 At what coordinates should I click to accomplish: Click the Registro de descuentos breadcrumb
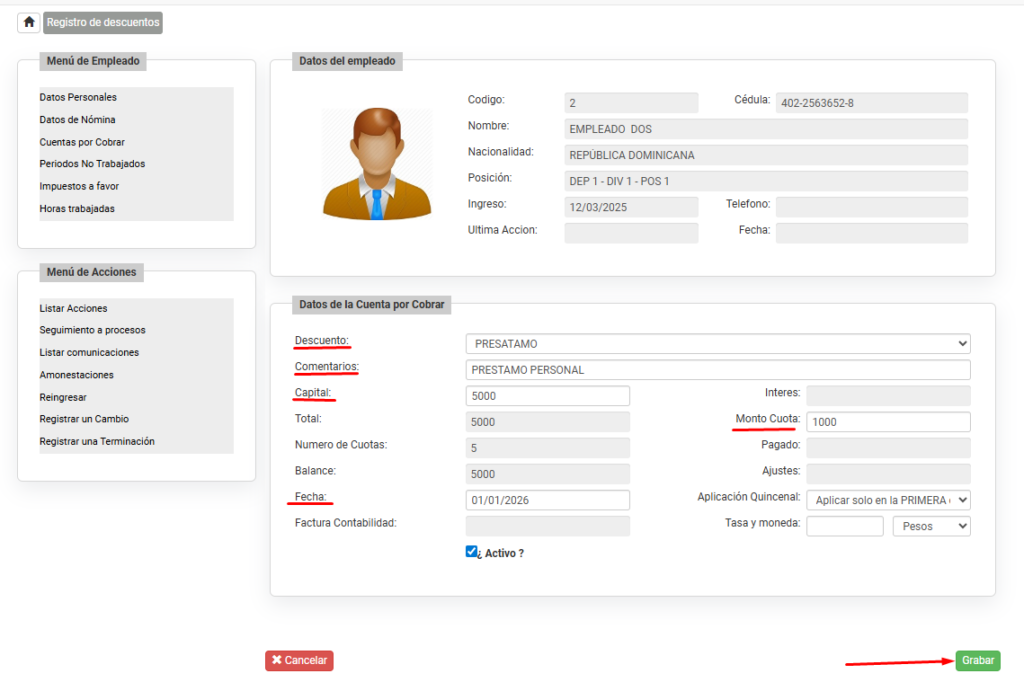[103, 22]
